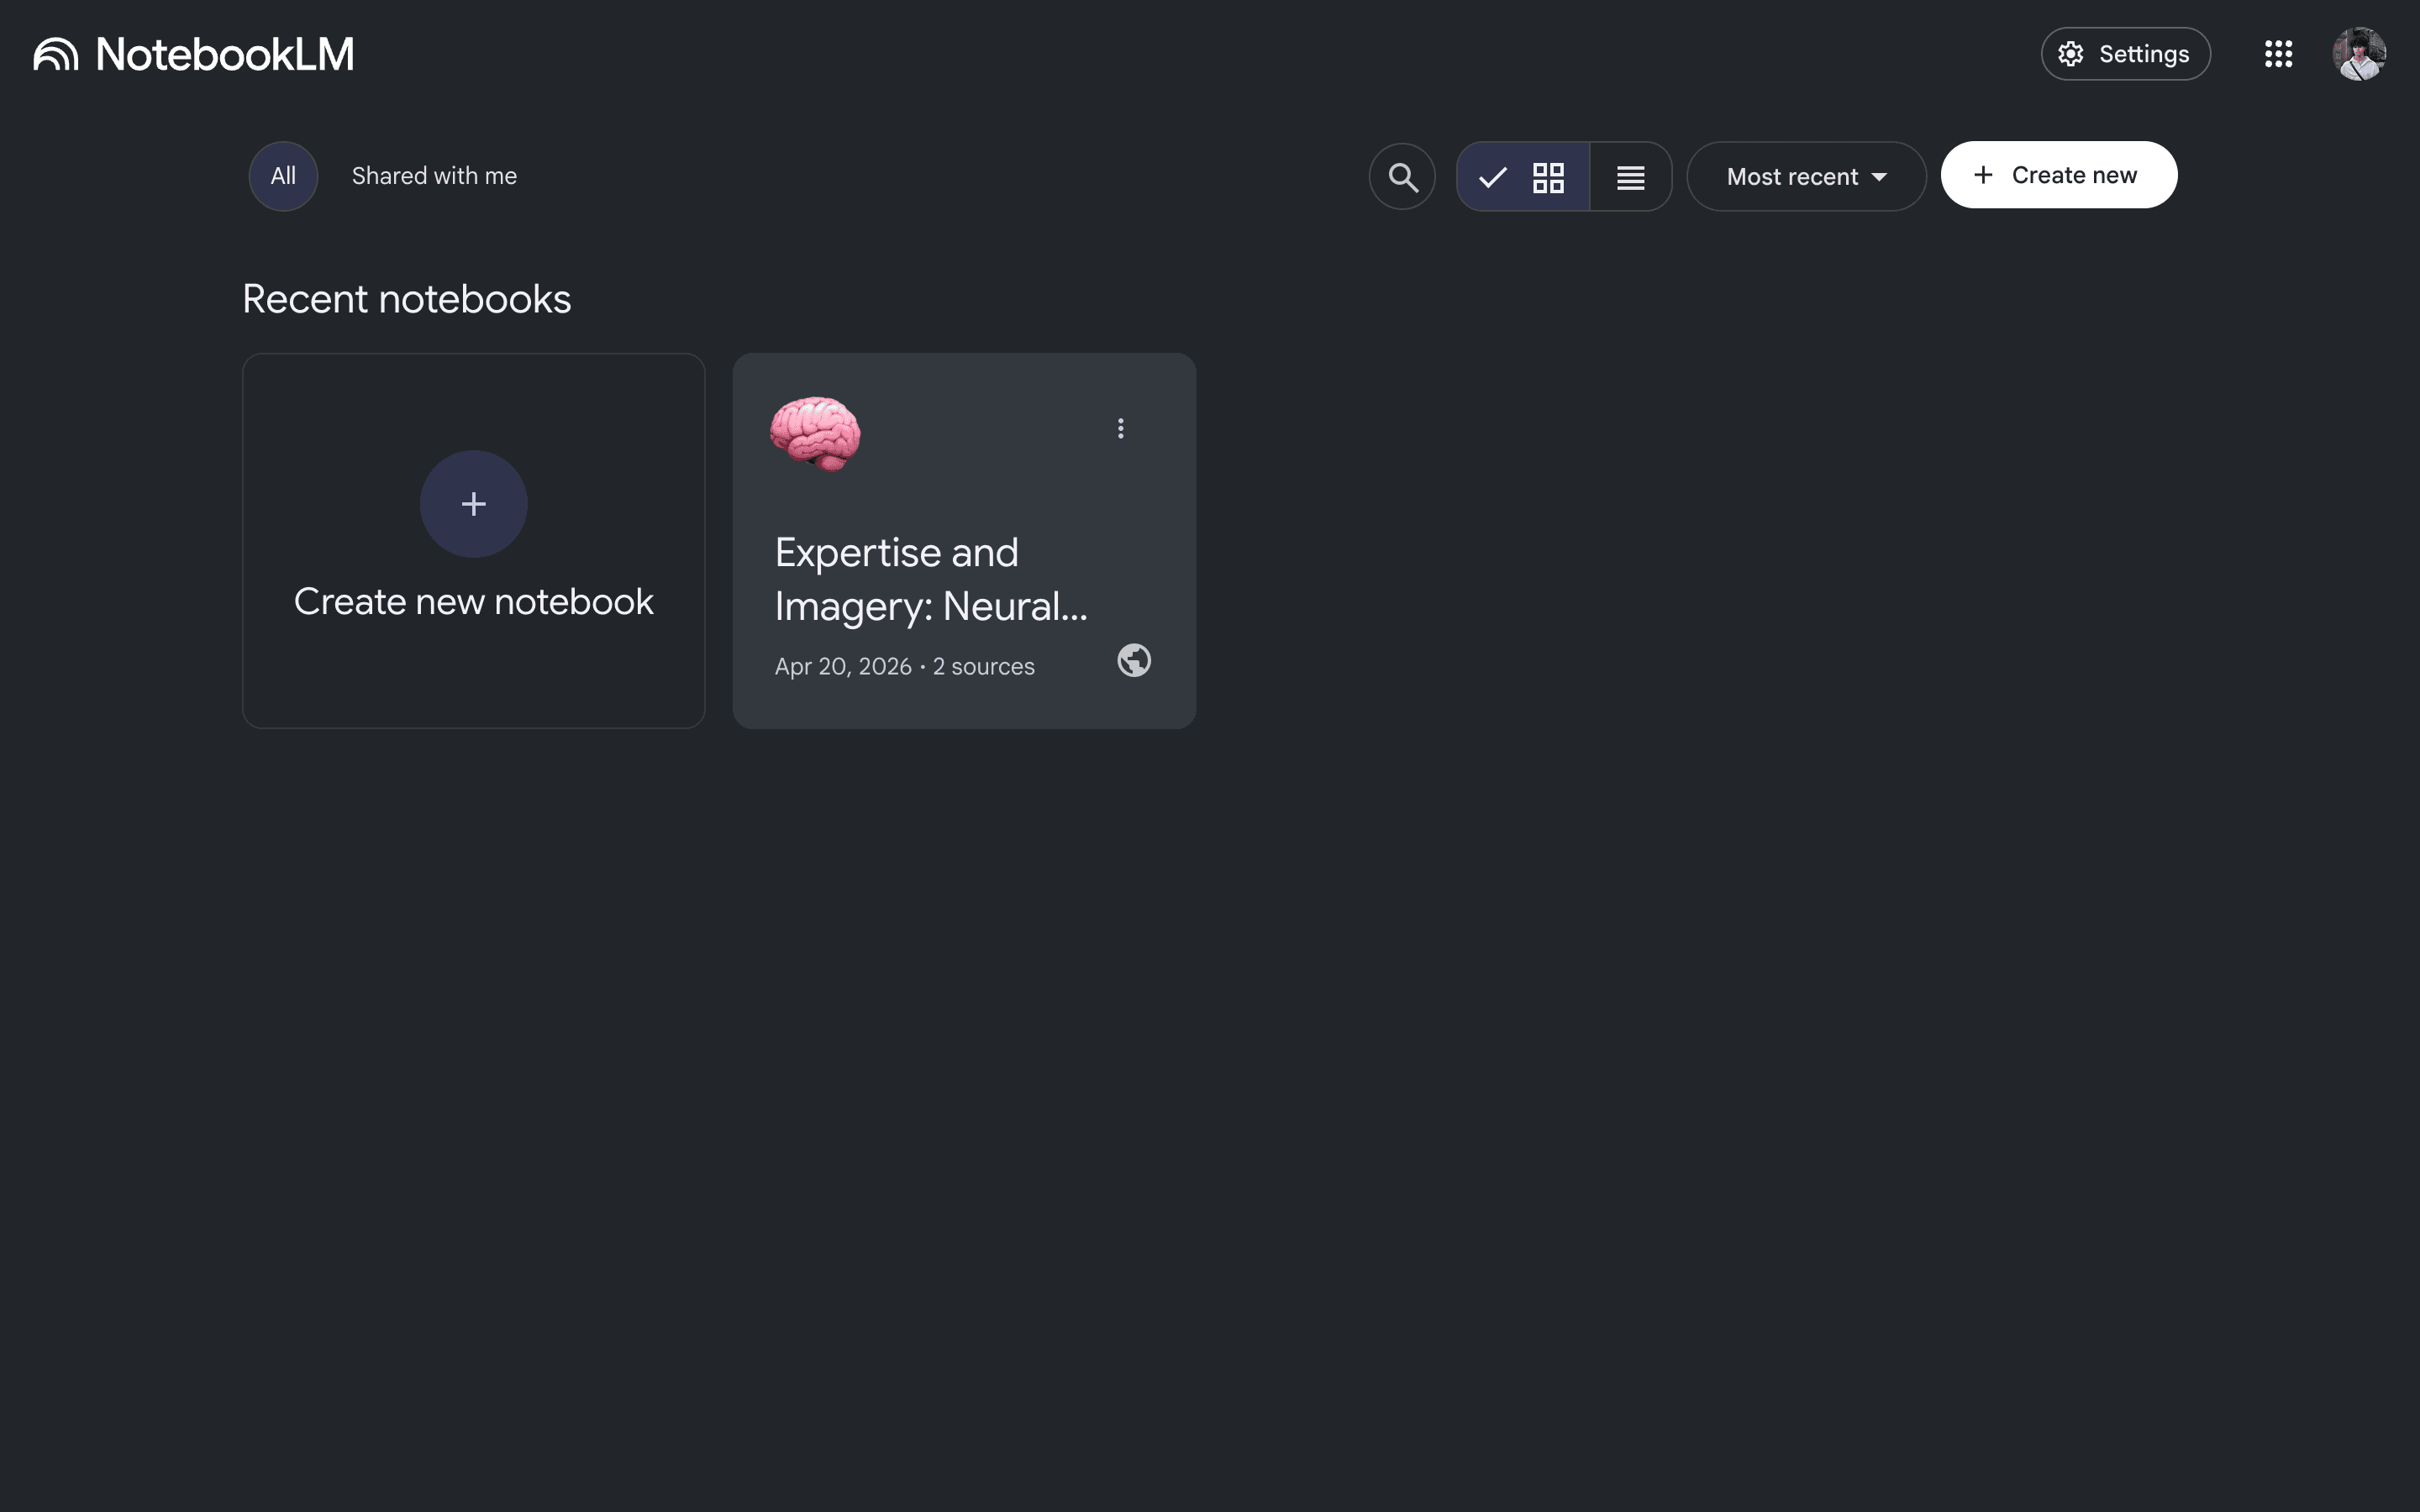Switch to Shared with me tab
This screenshot has width=2420, height=1512.
pyautogui.click(x=434, y=176)
